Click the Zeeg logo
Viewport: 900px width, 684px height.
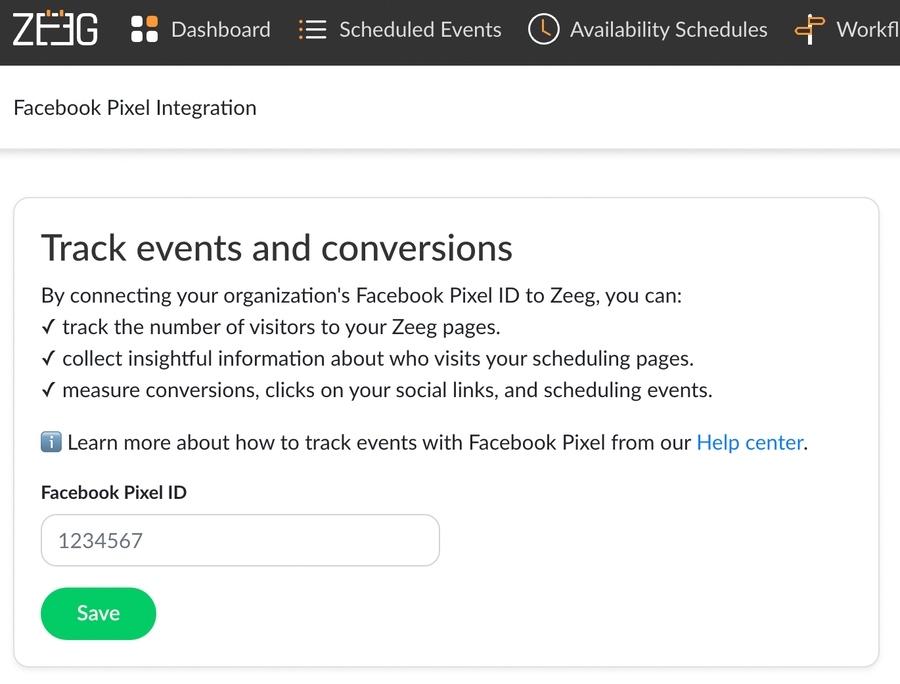point(55,30)
